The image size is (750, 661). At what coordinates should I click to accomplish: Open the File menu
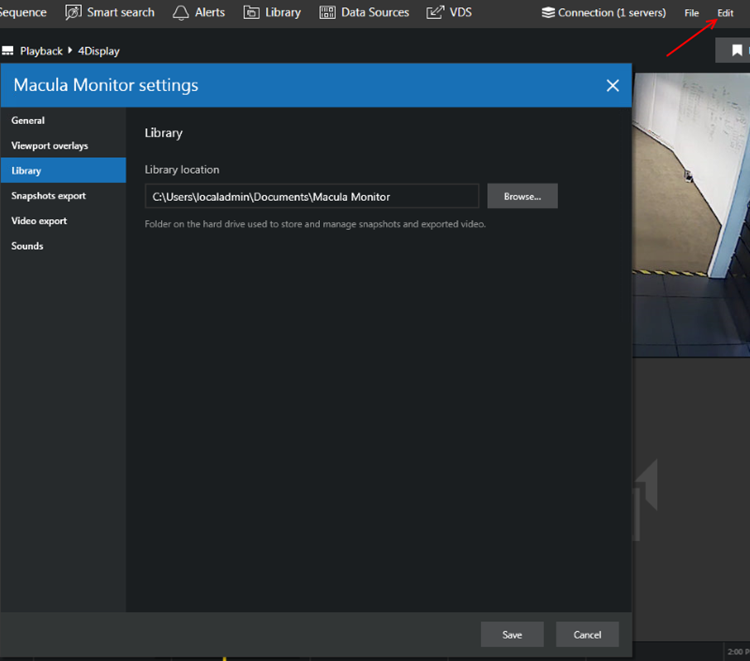[x=691, y=13]
